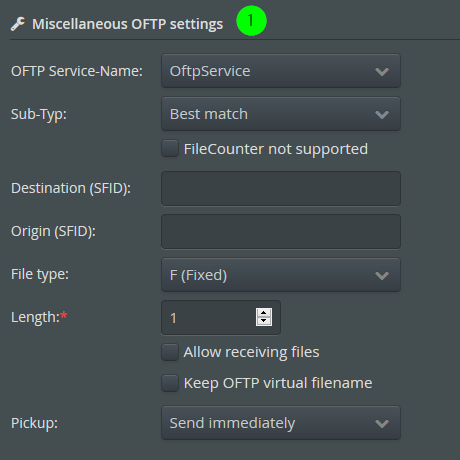Open the F (Fixed) file type dropdown
The width and height of the screenshot is (460, 460).
click(x=281, y=275)
